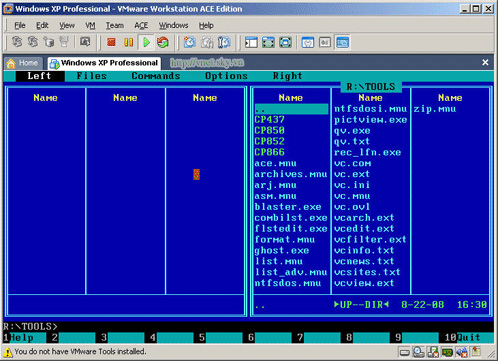Open the Left menu in Volkov Commander
Image resolution: width=498 pixels, height=361 pixels.
tap(39, 76)
